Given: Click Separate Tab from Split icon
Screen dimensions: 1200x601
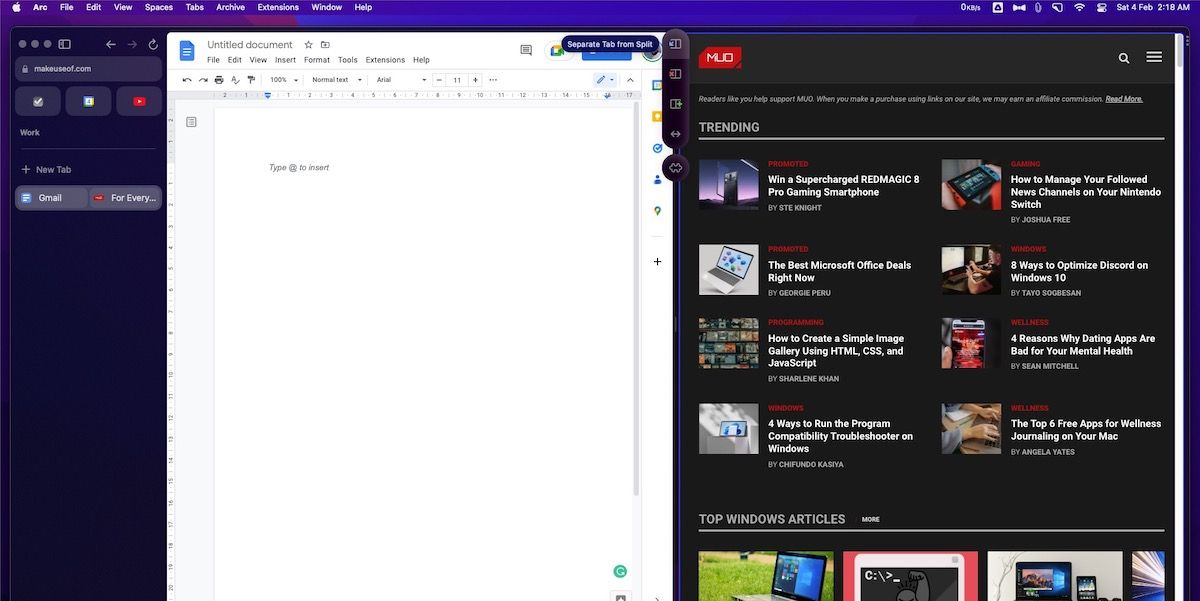Looking at the screenshot, I should 675,44.
